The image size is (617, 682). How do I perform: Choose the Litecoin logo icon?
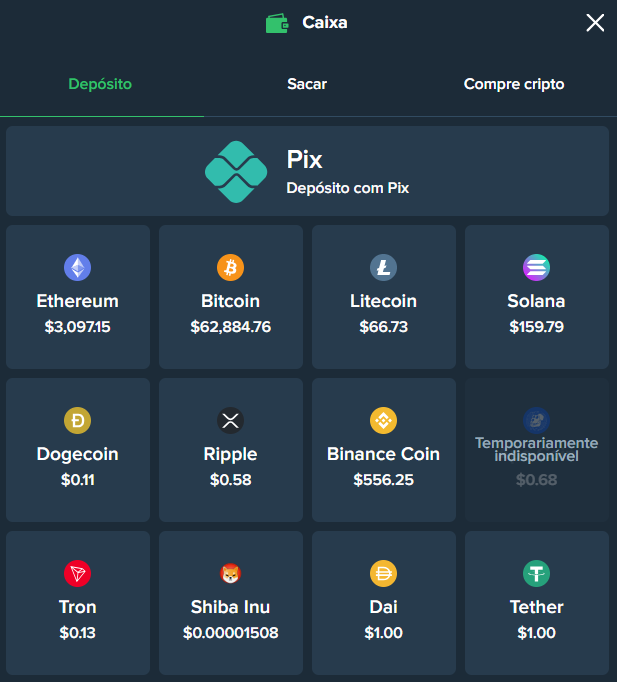click(384, 267)
